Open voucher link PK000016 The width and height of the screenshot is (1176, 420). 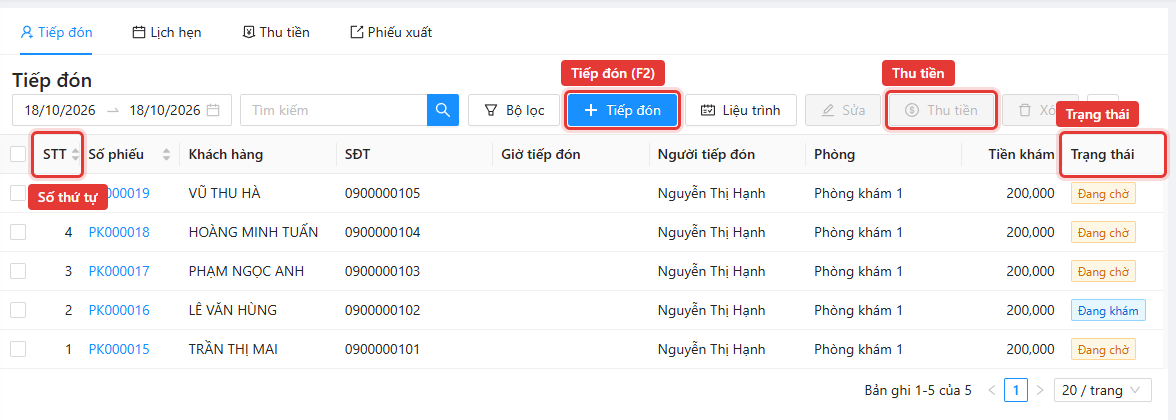tap(119, 310)
